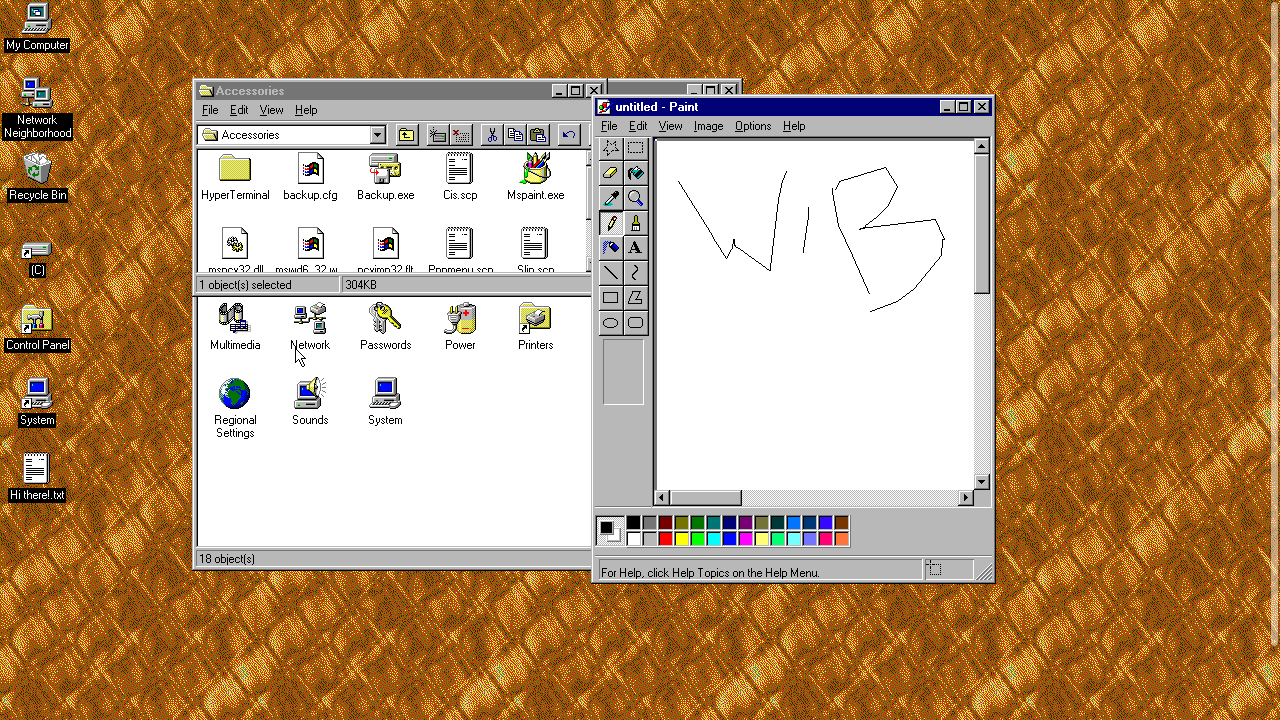
Task: Select the backup.cfg file
Action: click(x=310, y=178)
